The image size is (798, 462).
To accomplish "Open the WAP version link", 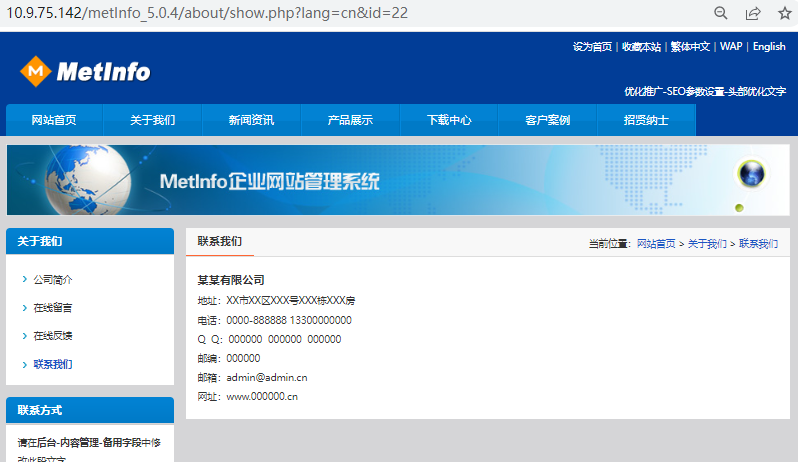I will coord(731,47).
